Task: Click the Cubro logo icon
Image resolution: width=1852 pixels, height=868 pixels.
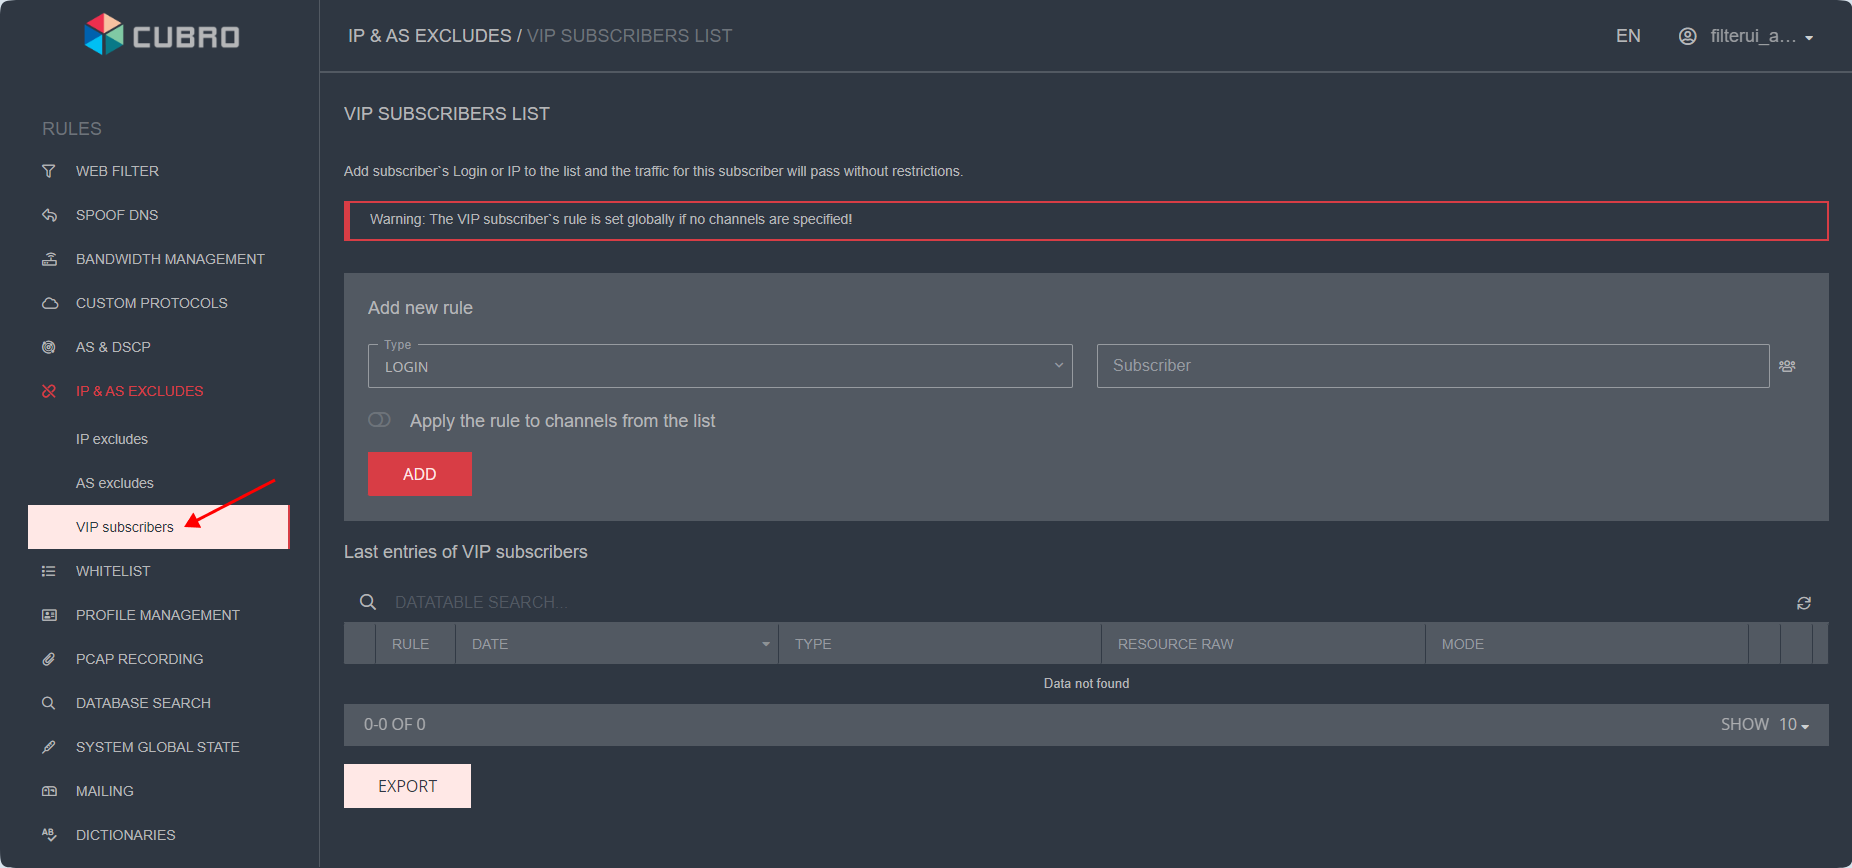Action: tap(104, 36)
